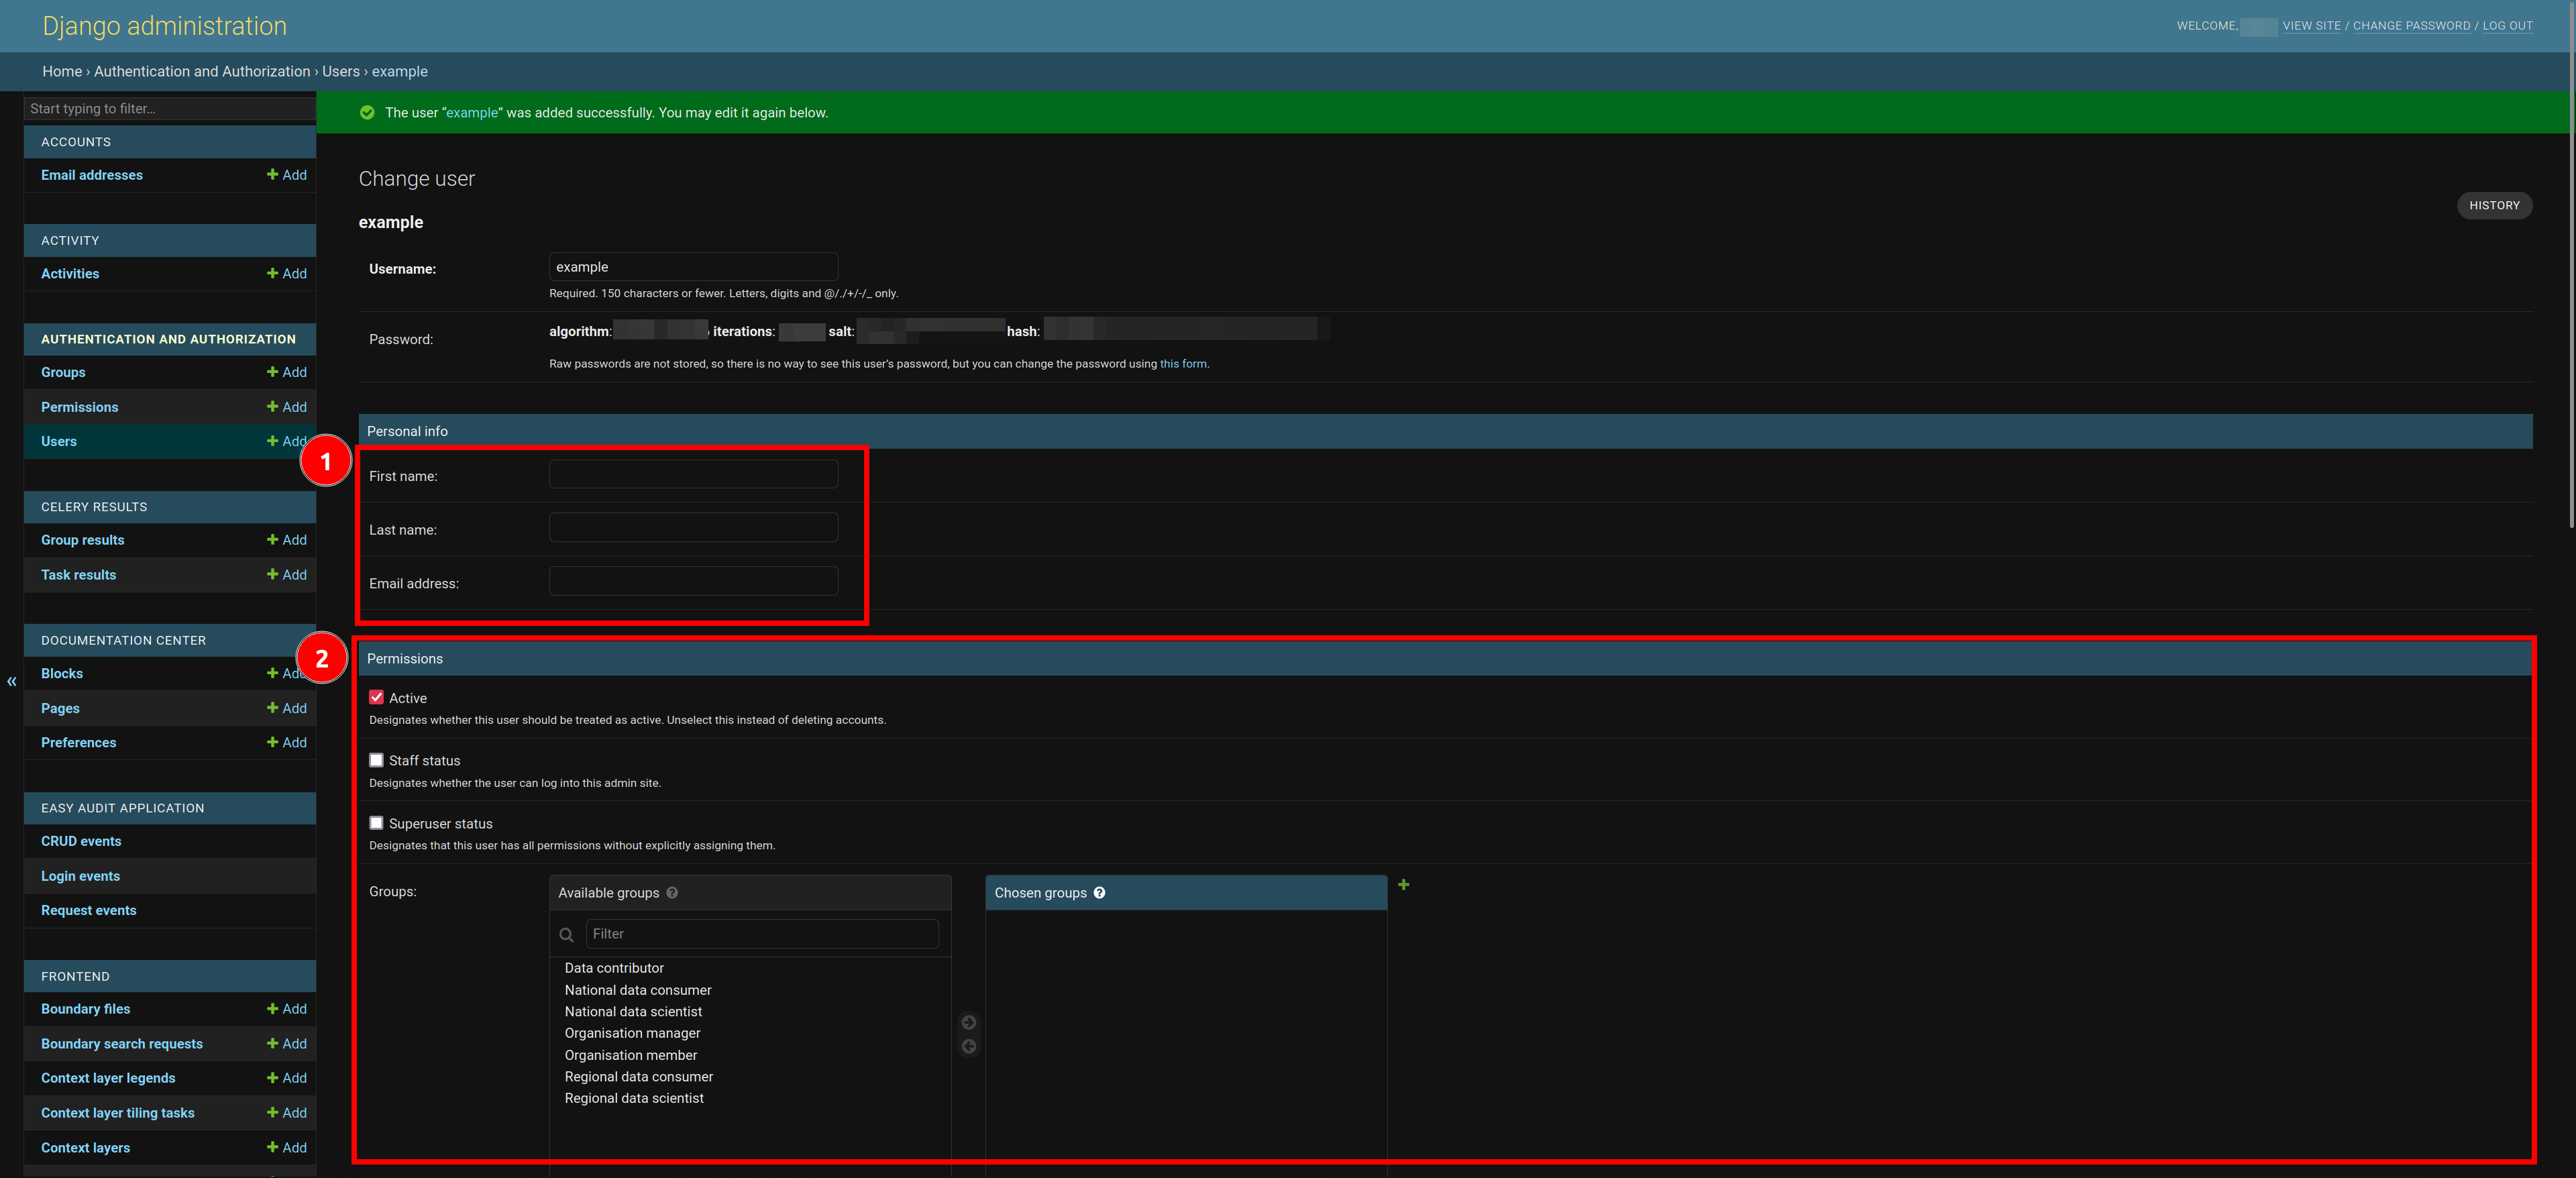Focus the Last name field
2576x1178 pixels.
click(x=693, y=528)
